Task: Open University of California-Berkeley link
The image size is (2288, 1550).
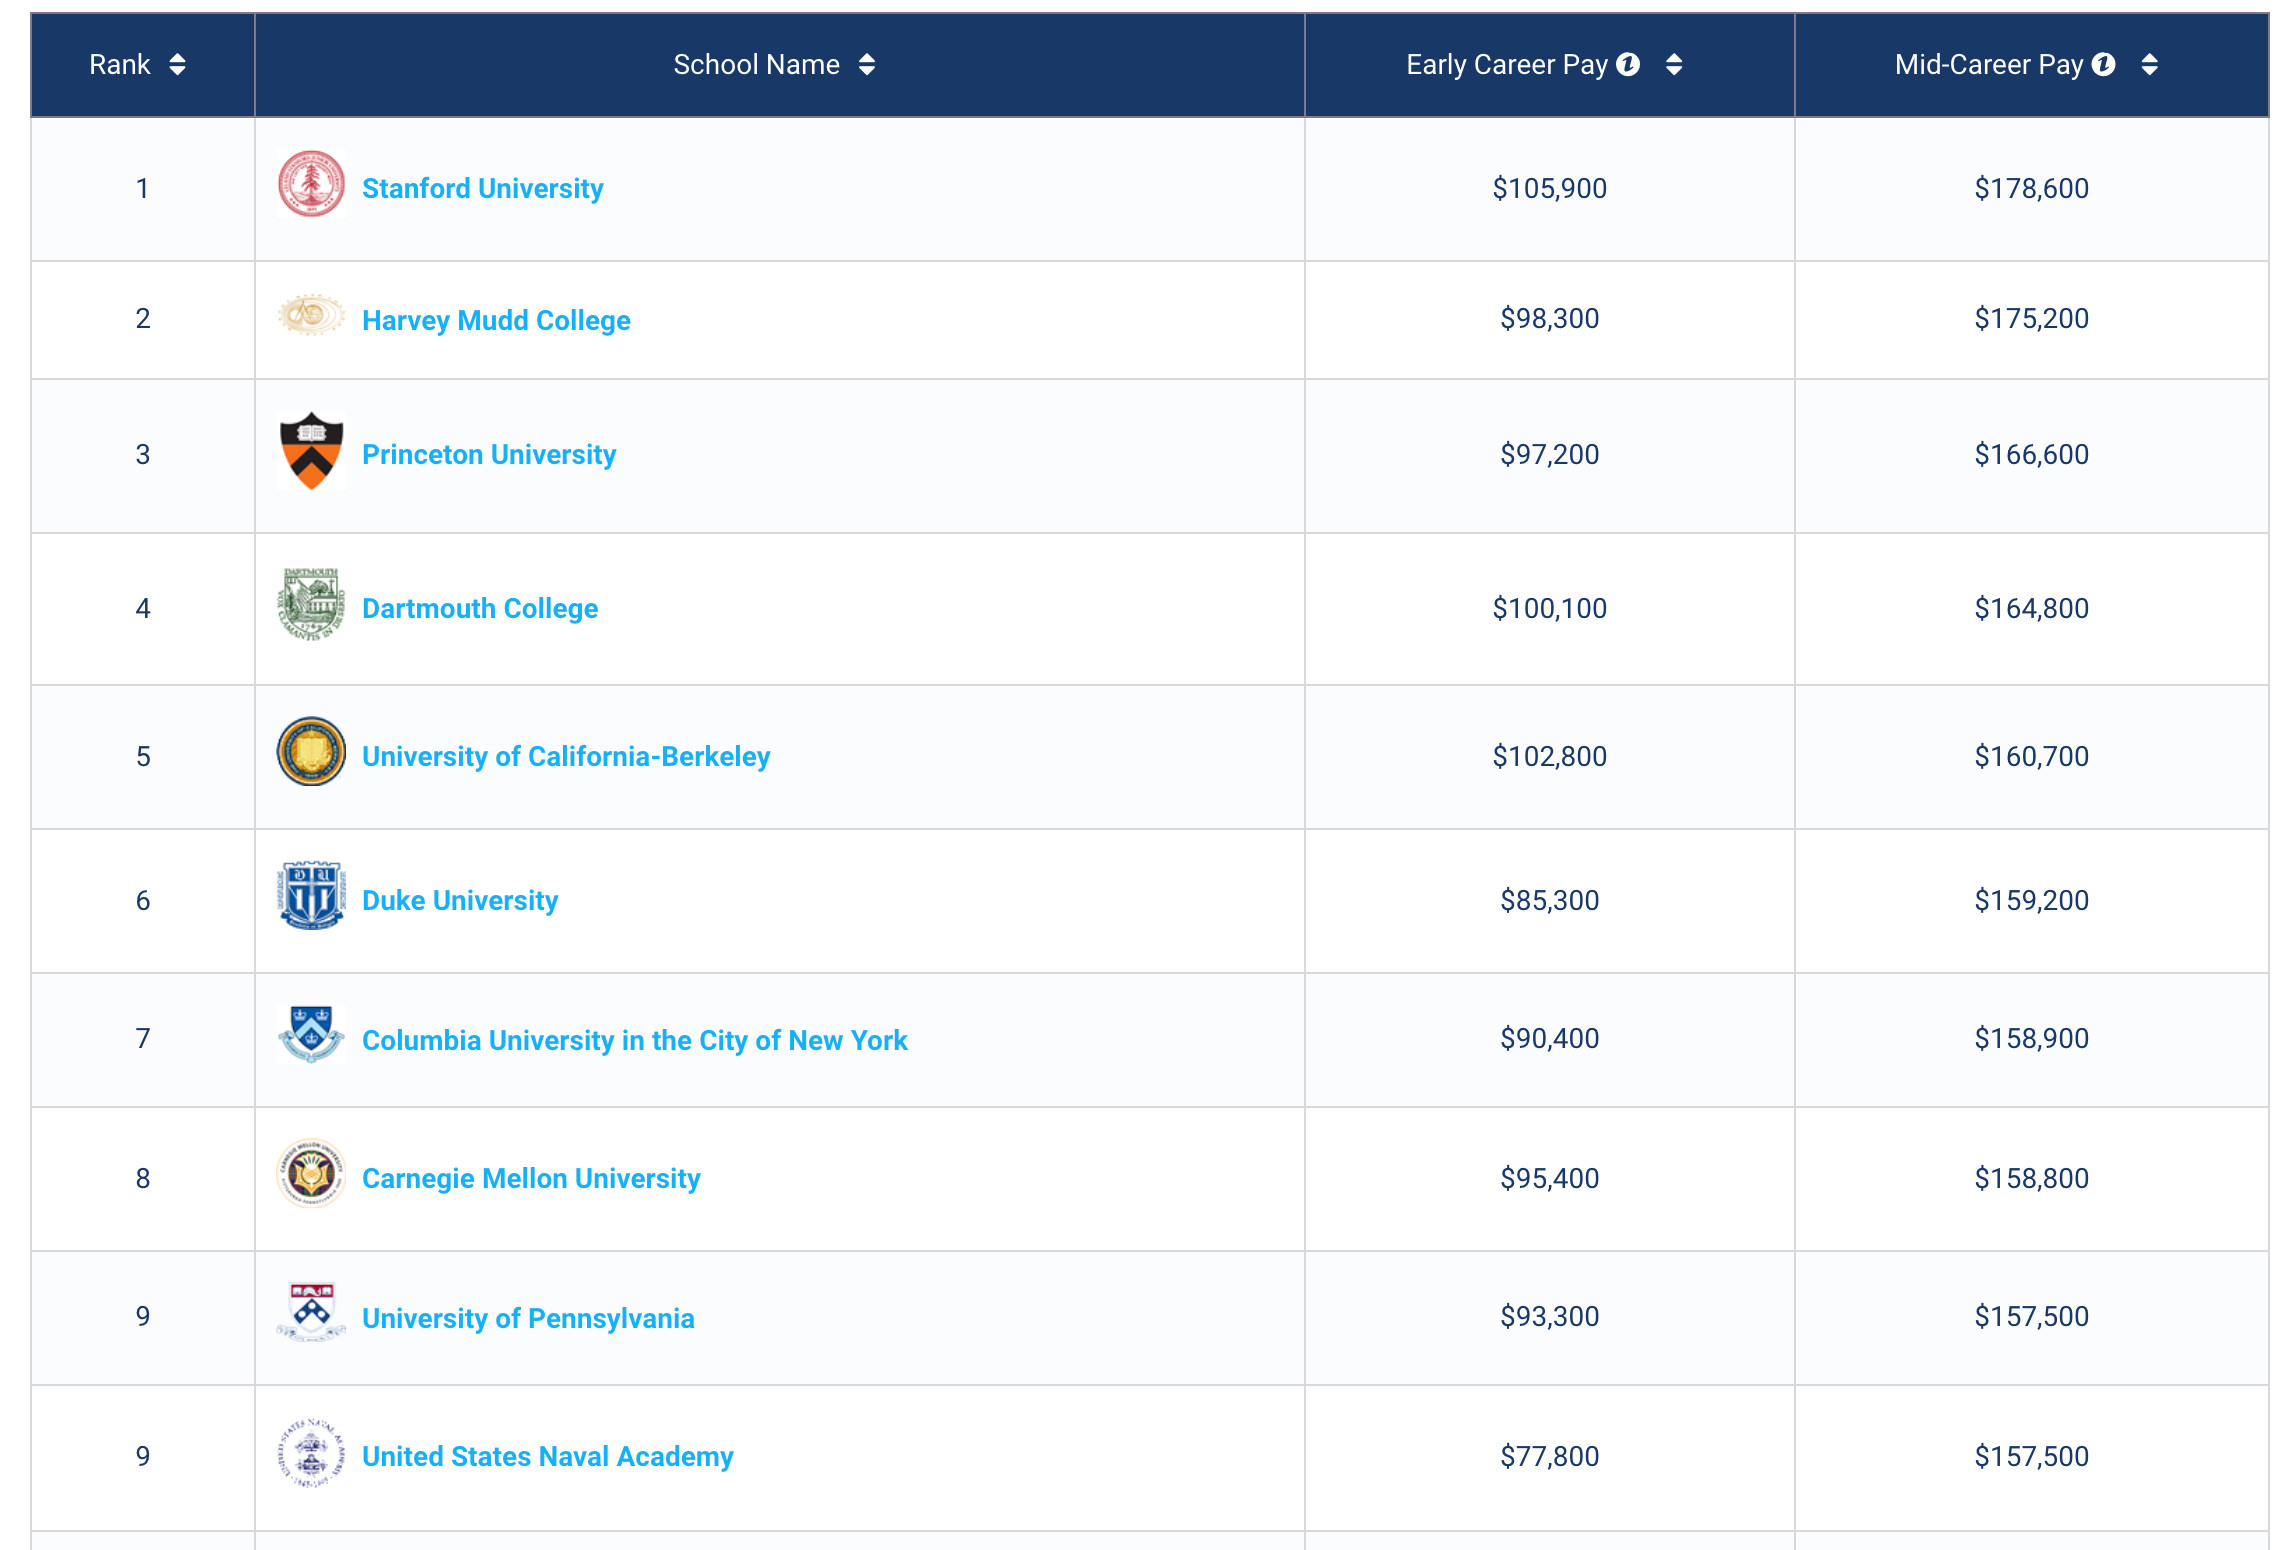Action: [566, 756]
